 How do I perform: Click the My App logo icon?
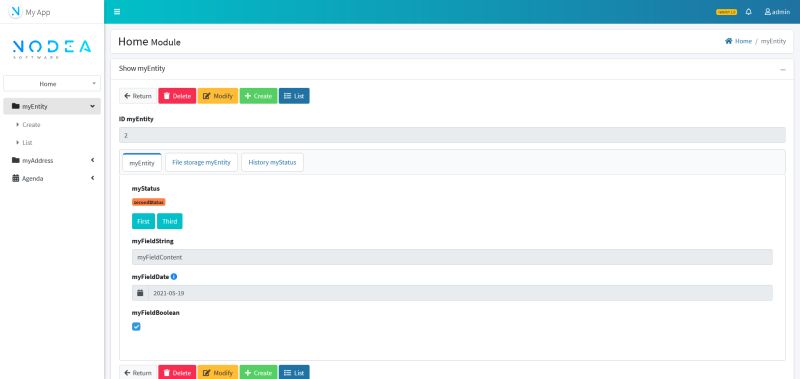tap(16, 12)
